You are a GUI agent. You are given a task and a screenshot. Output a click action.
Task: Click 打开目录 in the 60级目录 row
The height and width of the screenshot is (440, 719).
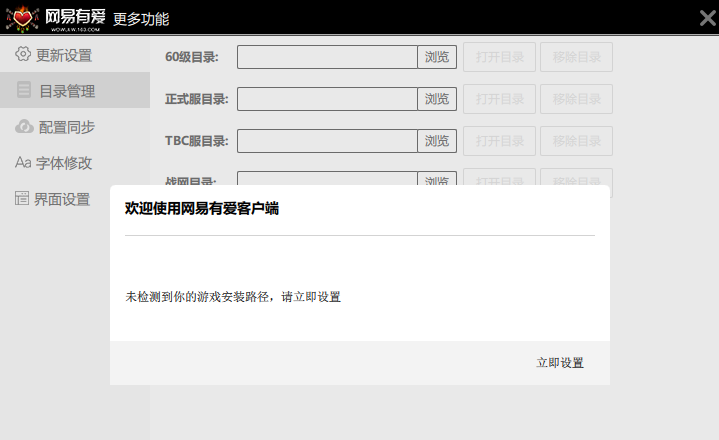pos(500,57)
